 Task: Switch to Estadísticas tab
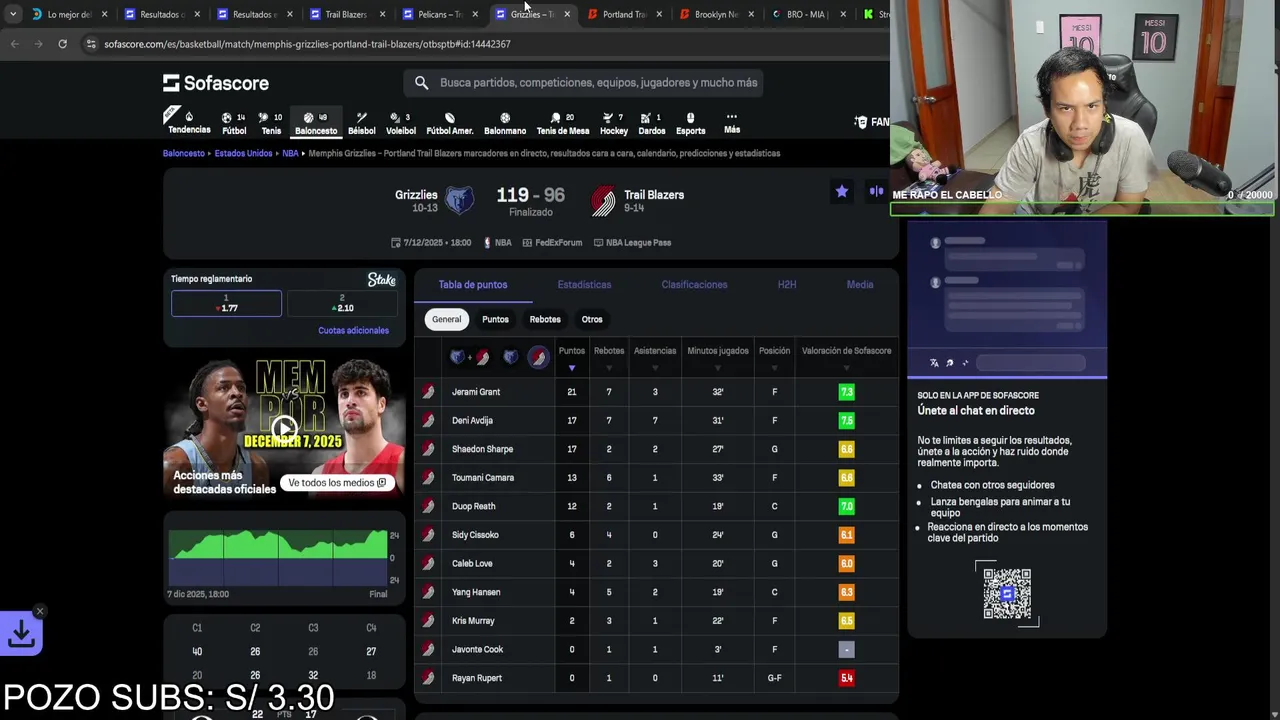pos(584,285)
